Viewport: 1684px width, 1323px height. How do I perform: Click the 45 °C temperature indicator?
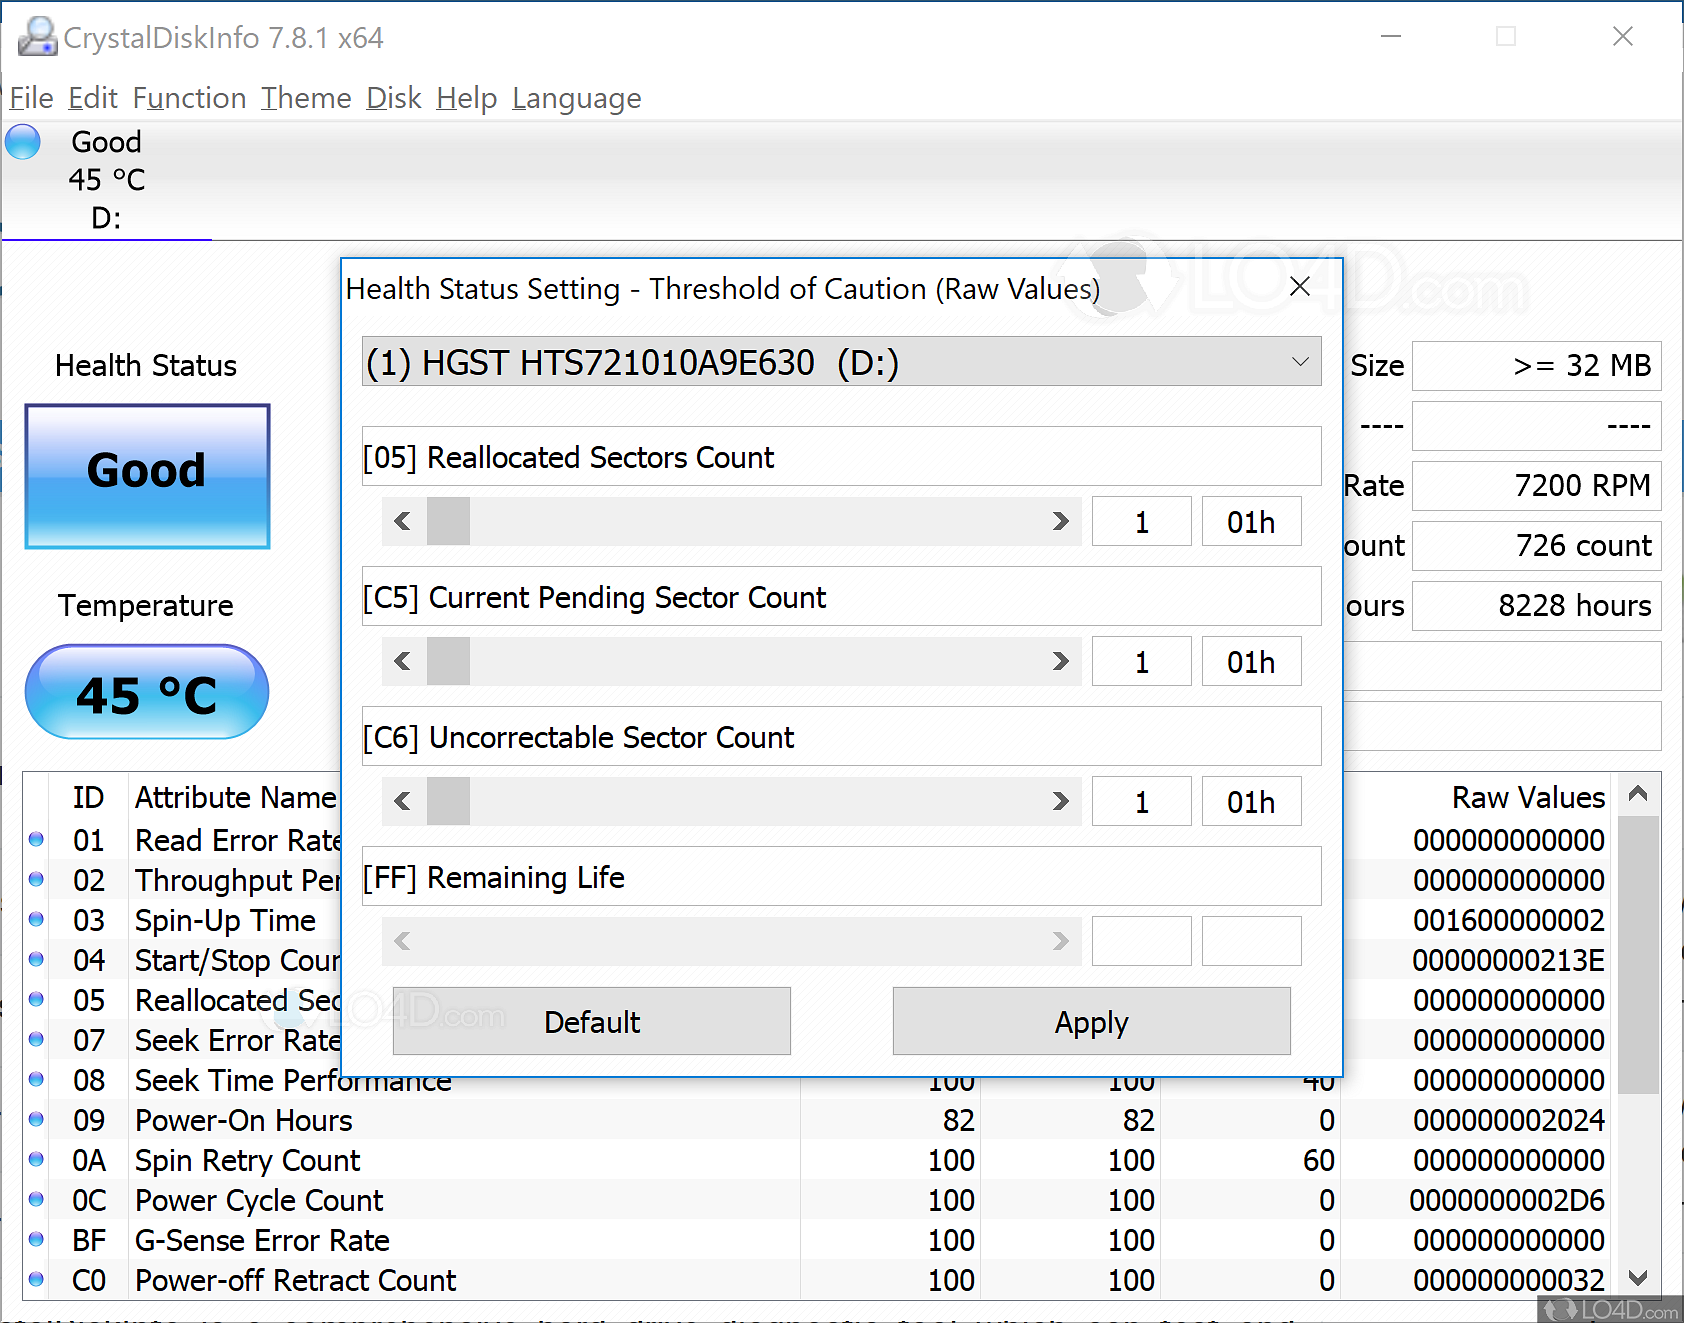147,693
